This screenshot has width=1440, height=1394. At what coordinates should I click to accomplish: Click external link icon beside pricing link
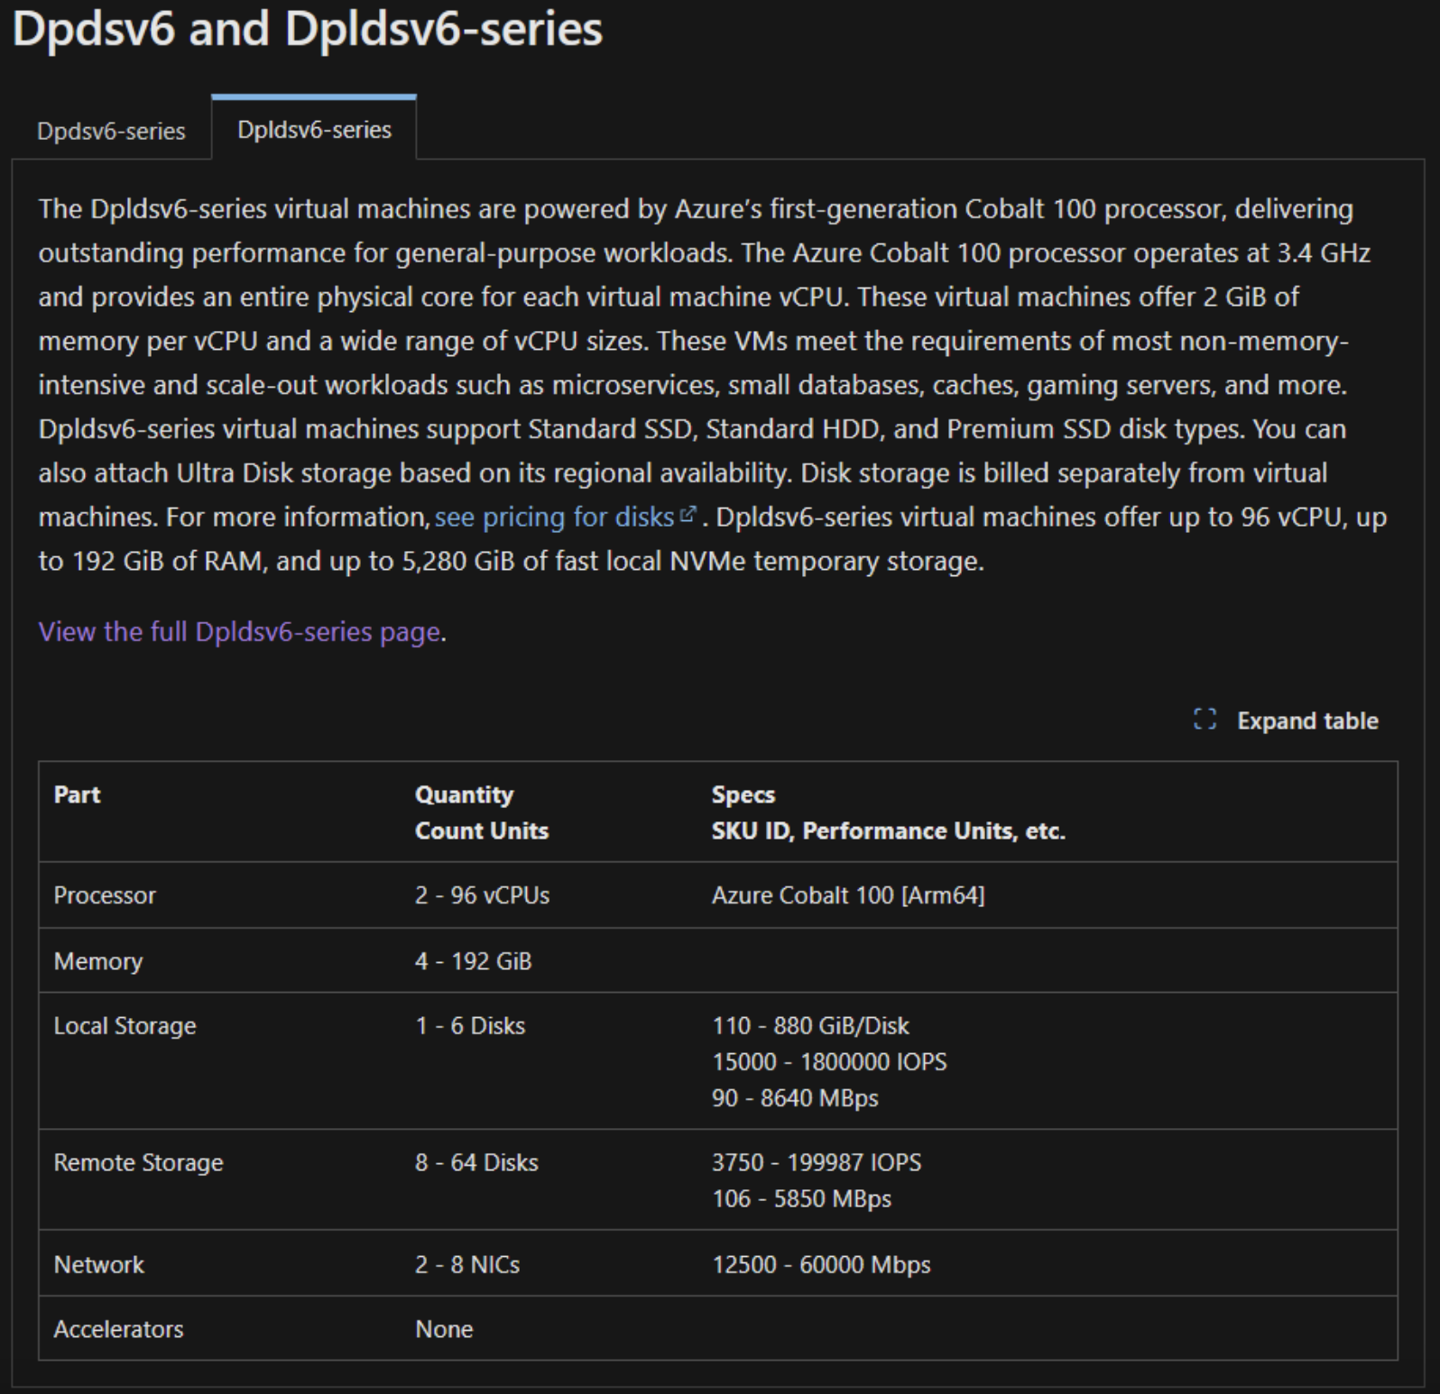688,515
